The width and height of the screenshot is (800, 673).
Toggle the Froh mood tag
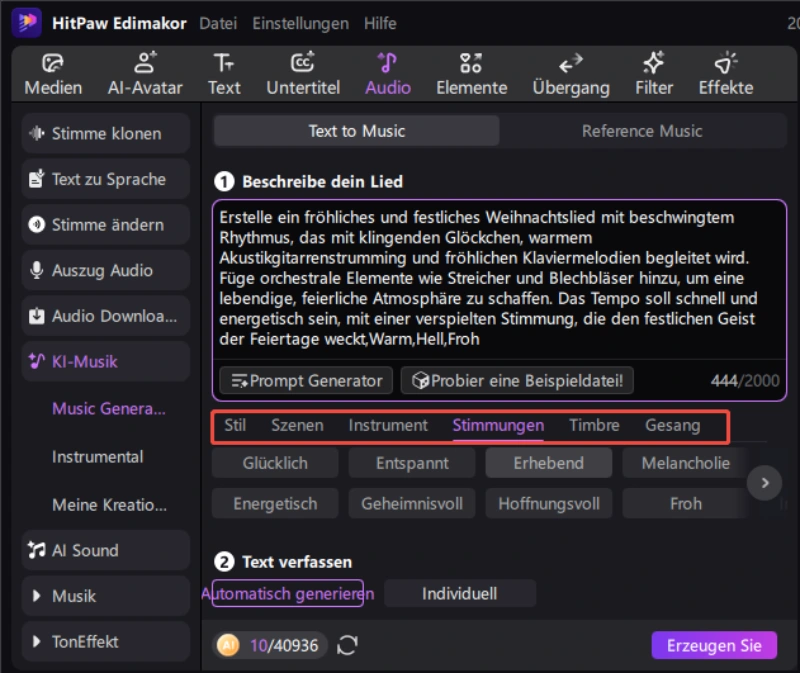click(x=685, y=504)
